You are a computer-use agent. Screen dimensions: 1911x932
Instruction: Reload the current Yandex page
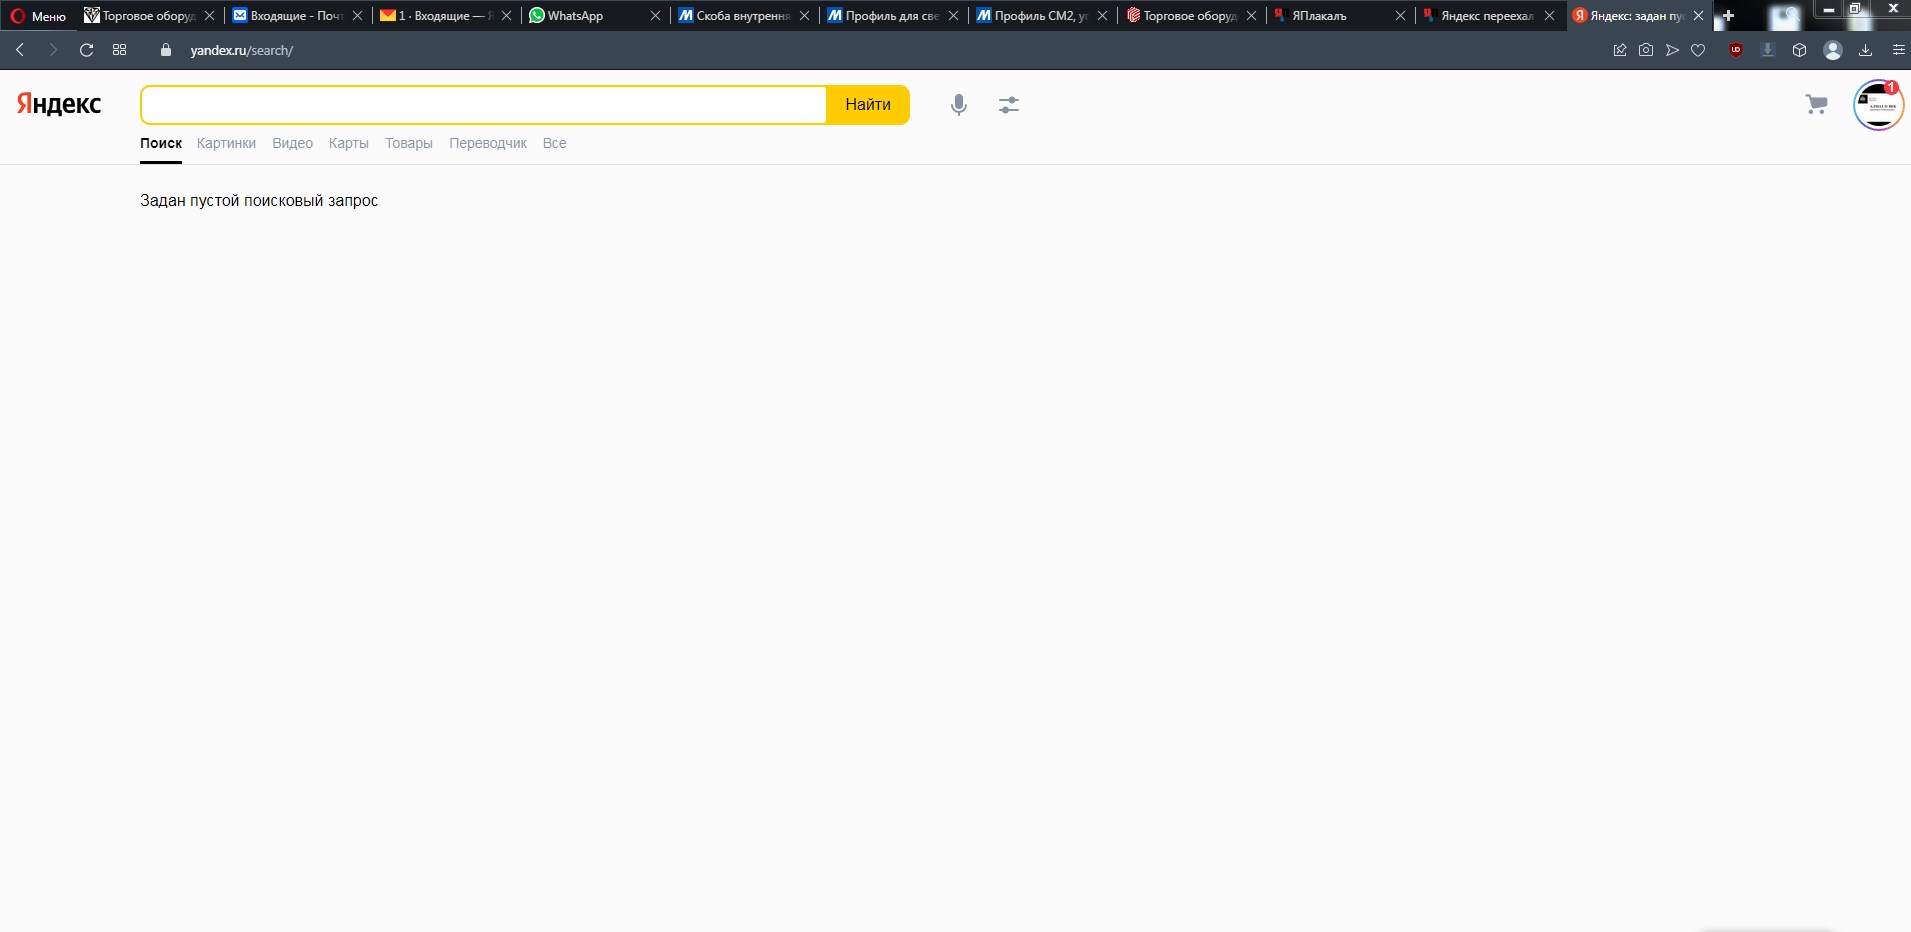(87, 50)
